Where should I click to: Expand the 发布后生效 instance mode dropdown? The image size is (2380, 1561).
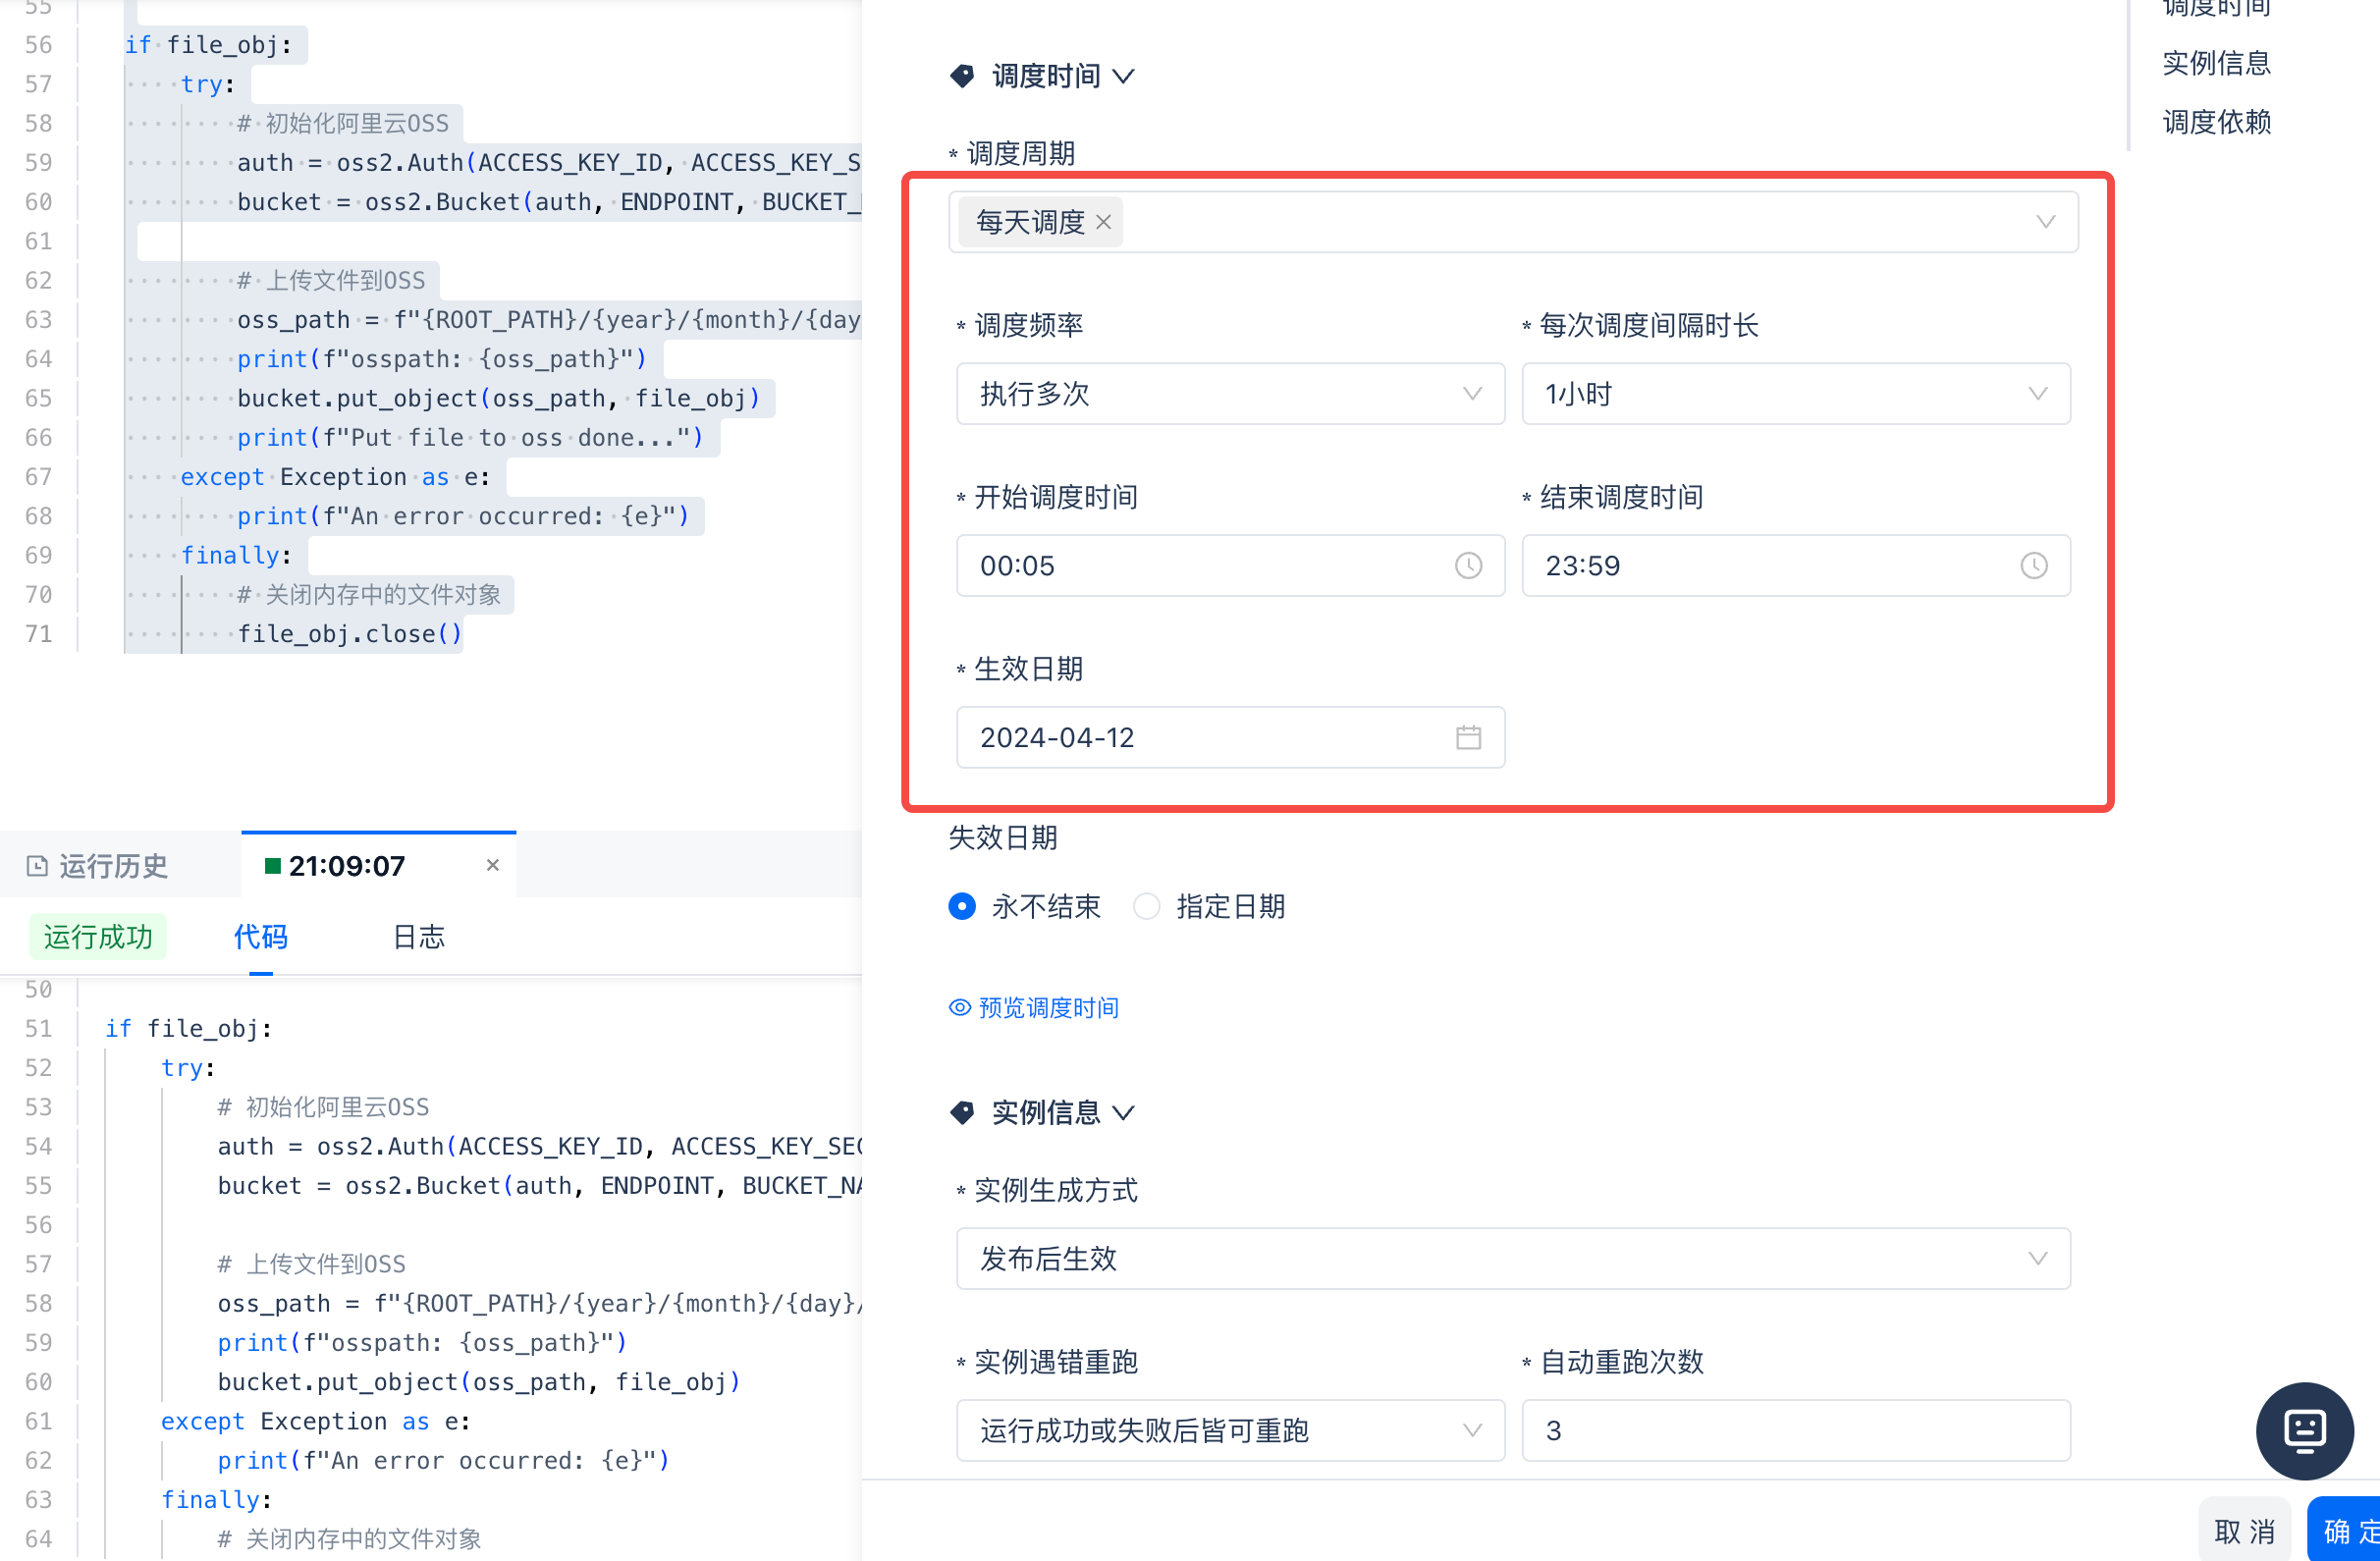1512,1259
